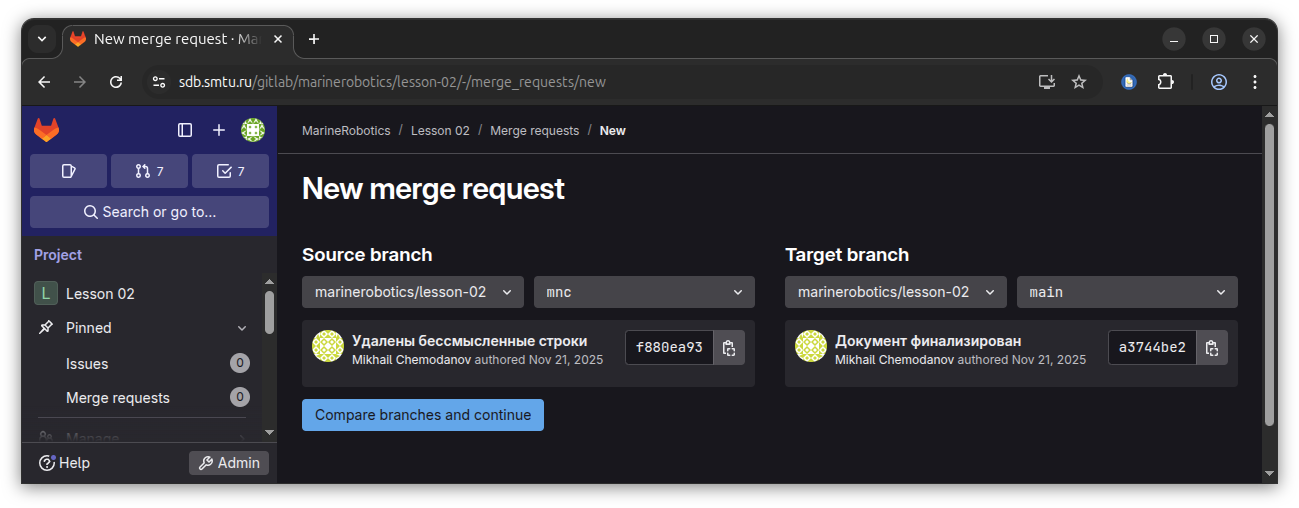Open assigned issues counter button
Viewport: 1299px width, 508px height.
point(68,171)
